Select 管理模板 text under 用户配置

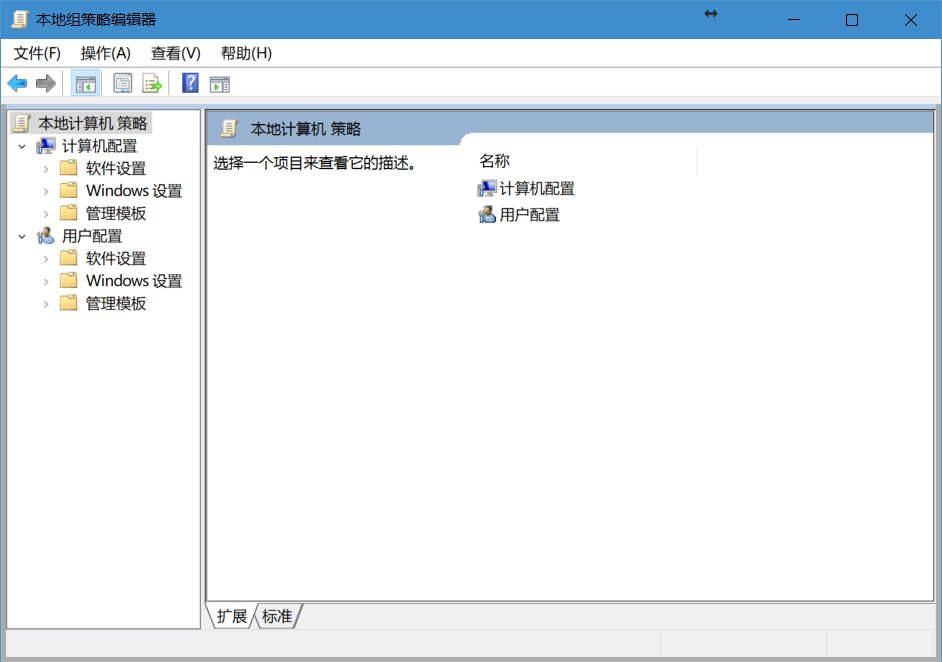[116, 303]
